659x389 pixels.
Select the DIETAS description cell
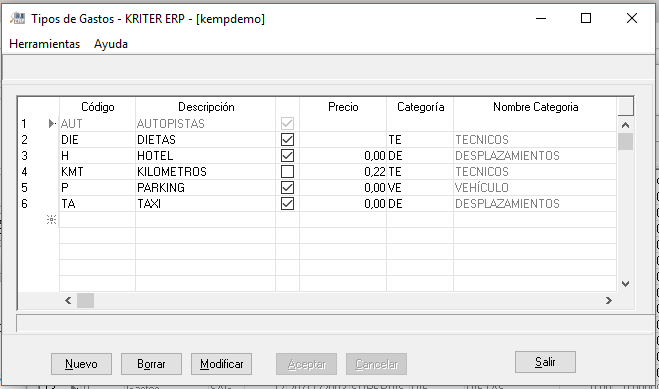(x=206, y=139)
